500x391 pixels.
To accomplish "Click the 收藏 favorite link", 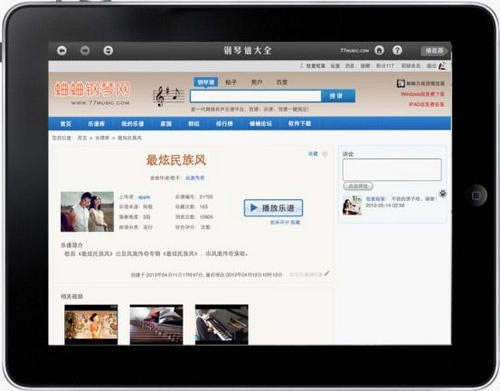I will 313,154.
